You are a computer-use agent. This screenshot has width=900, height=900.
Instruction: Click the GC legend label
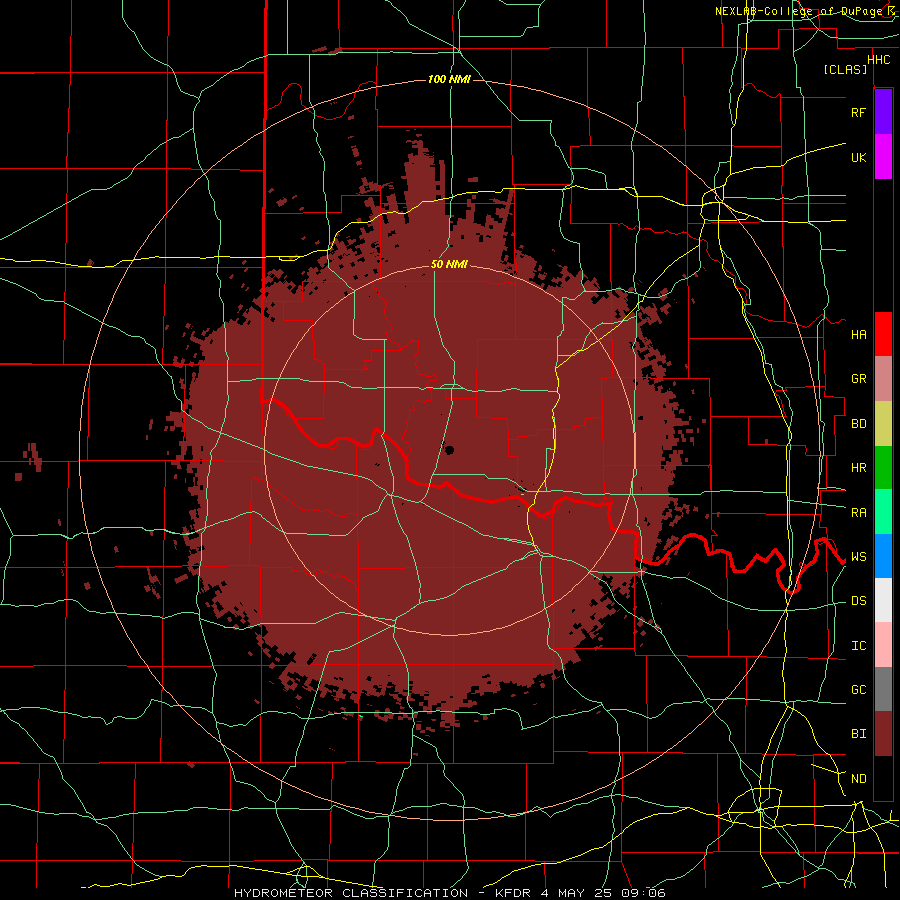tap(858, 689)
